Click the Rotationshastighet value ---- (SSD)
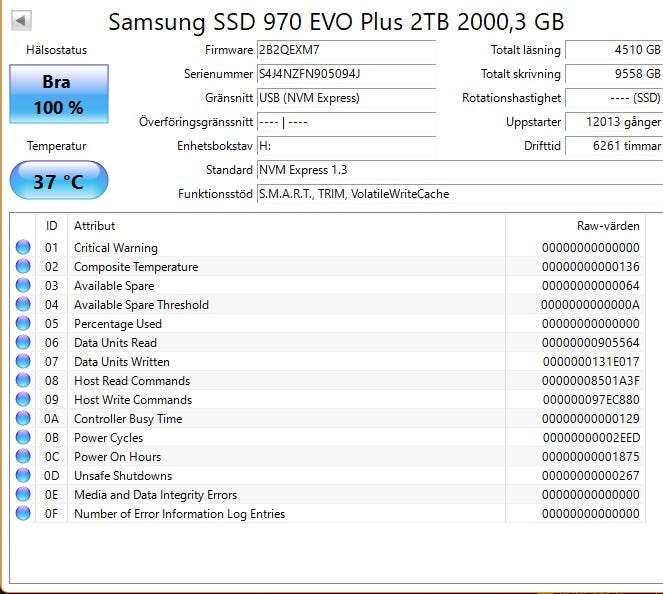This screenshot has height=594, width=663. (x=614, y=98)
